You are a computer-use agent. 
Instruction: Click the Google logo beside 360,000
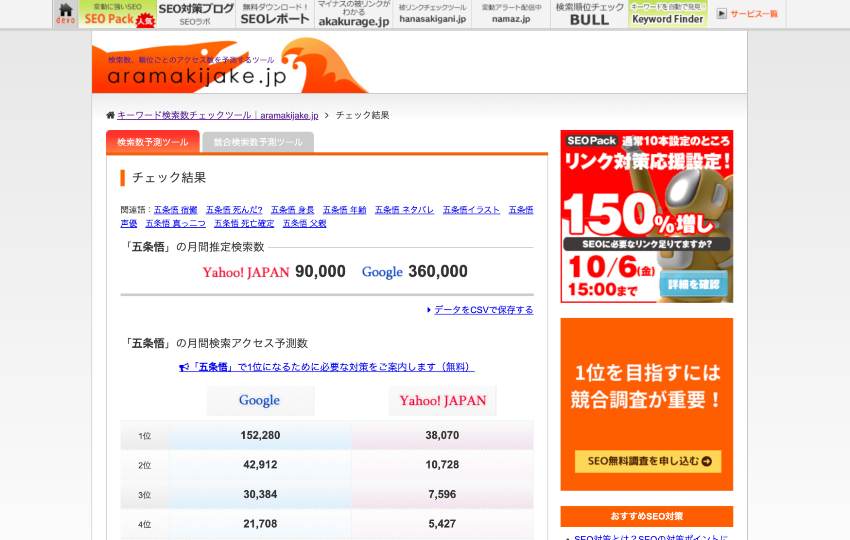382,272
